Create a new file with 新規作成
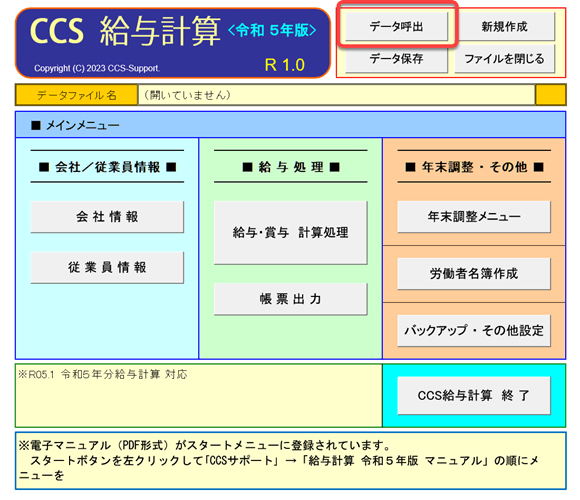Viewport: 580px width, 500px height. (505, 26)
